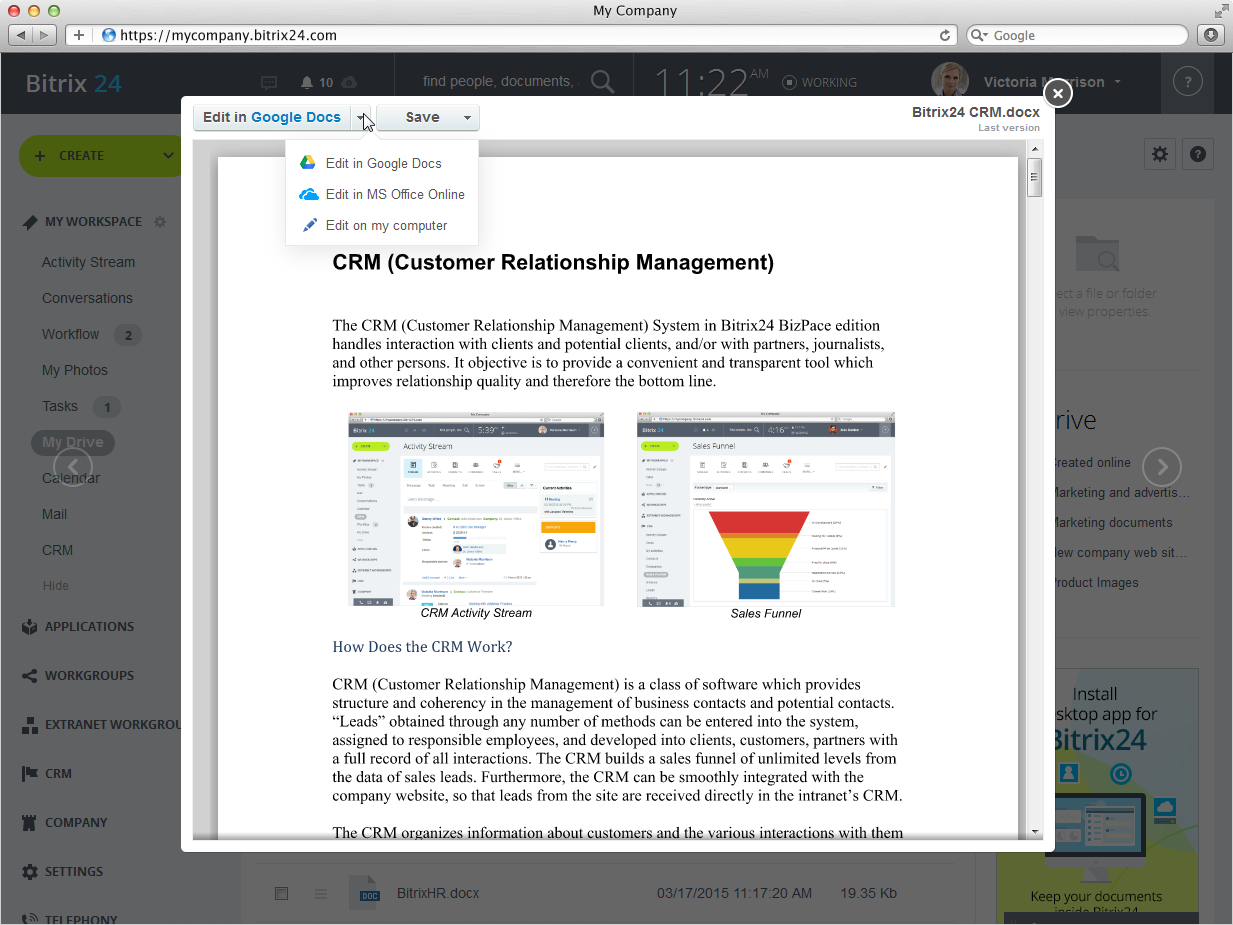1233x925 pixels.
Task: Open the Edit in Google Docs dropdown arrow
Action: pos(360,118)
